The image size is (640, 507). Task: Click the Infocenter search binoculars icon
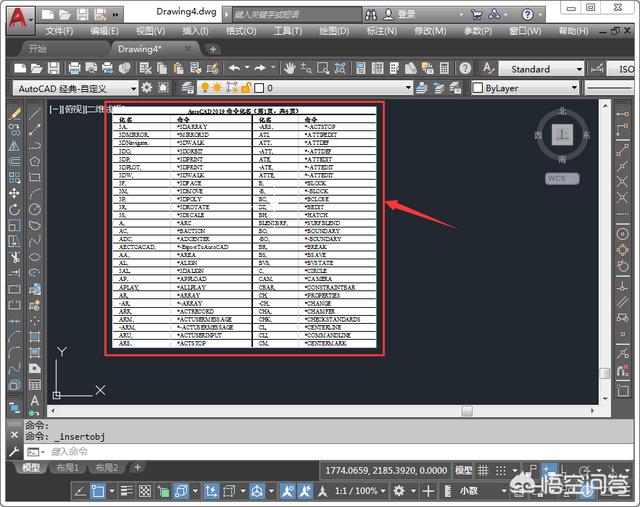(x=371, y=16)
